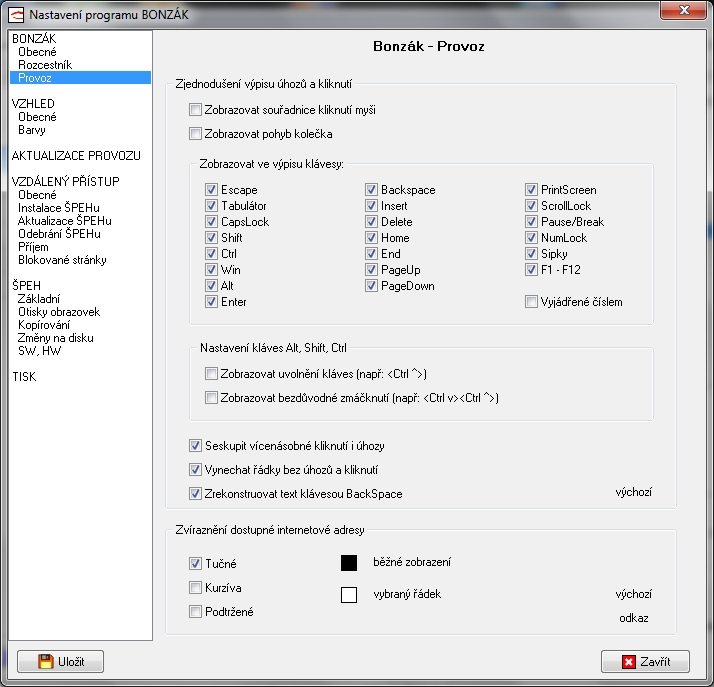The height and width of the screenshot is (687, 714).
Task: Toggle the PageDown key checkbox
Action: point(372,285)
